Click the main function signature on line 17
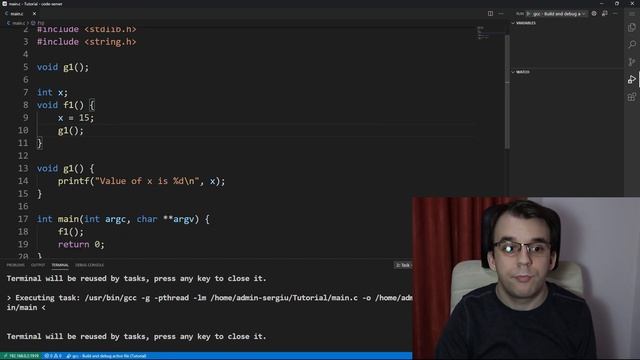 tap(123, 219)
